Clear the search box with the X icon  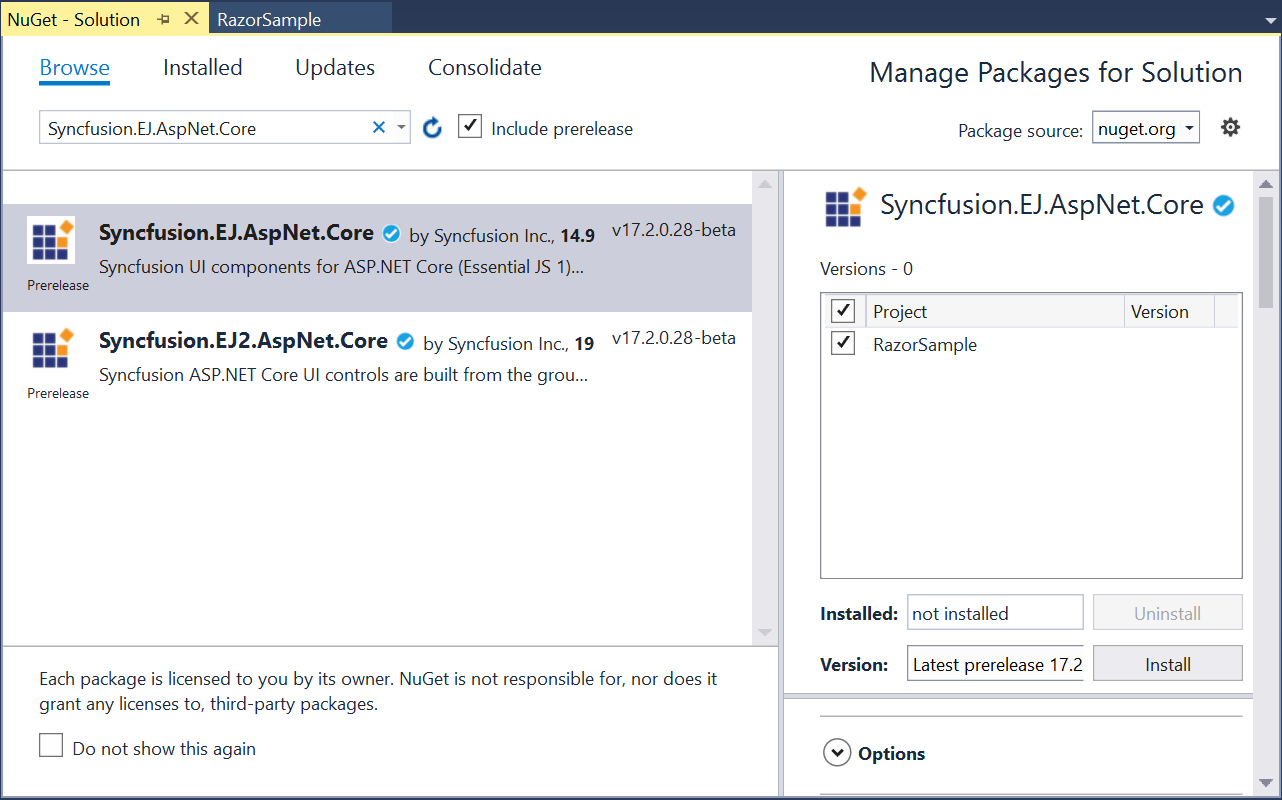pos(379,127)
